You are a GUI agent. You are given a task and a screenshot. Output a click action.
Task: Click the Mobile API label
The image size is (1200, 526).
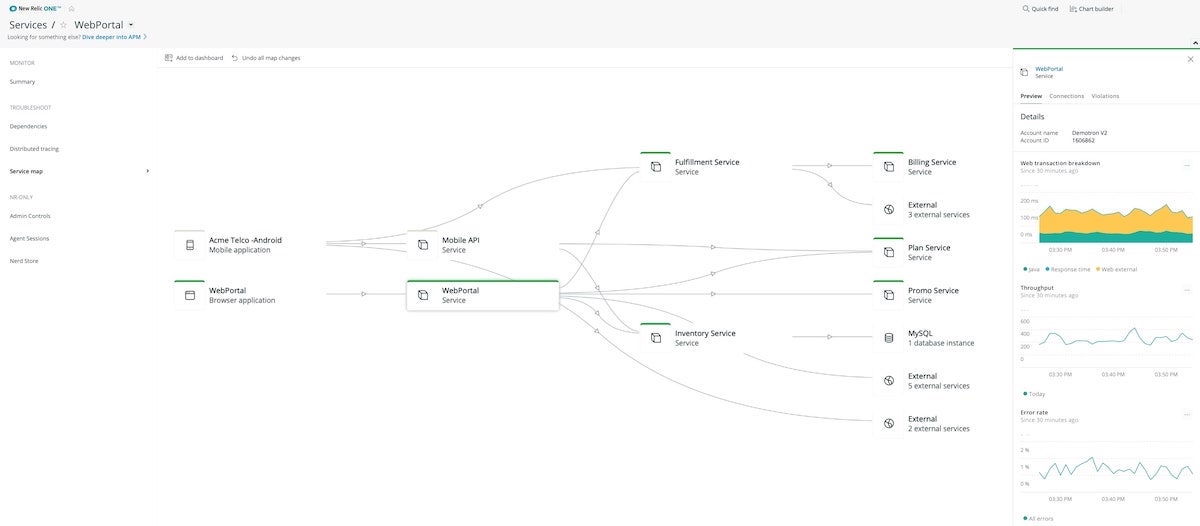tap(461, 240)
